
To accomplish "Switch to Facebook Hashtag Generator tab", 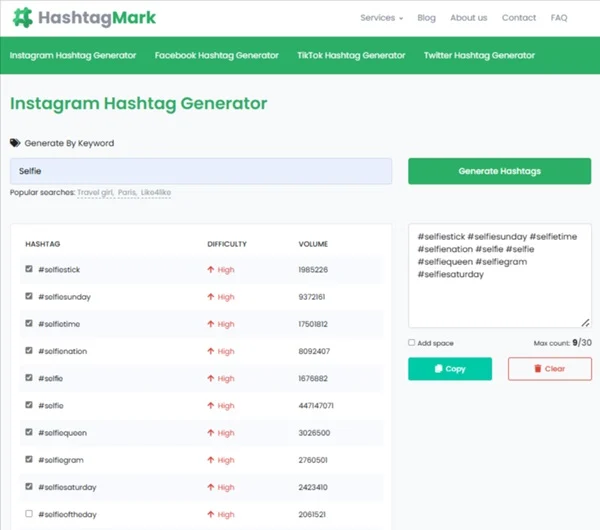I will coord(217,55).
